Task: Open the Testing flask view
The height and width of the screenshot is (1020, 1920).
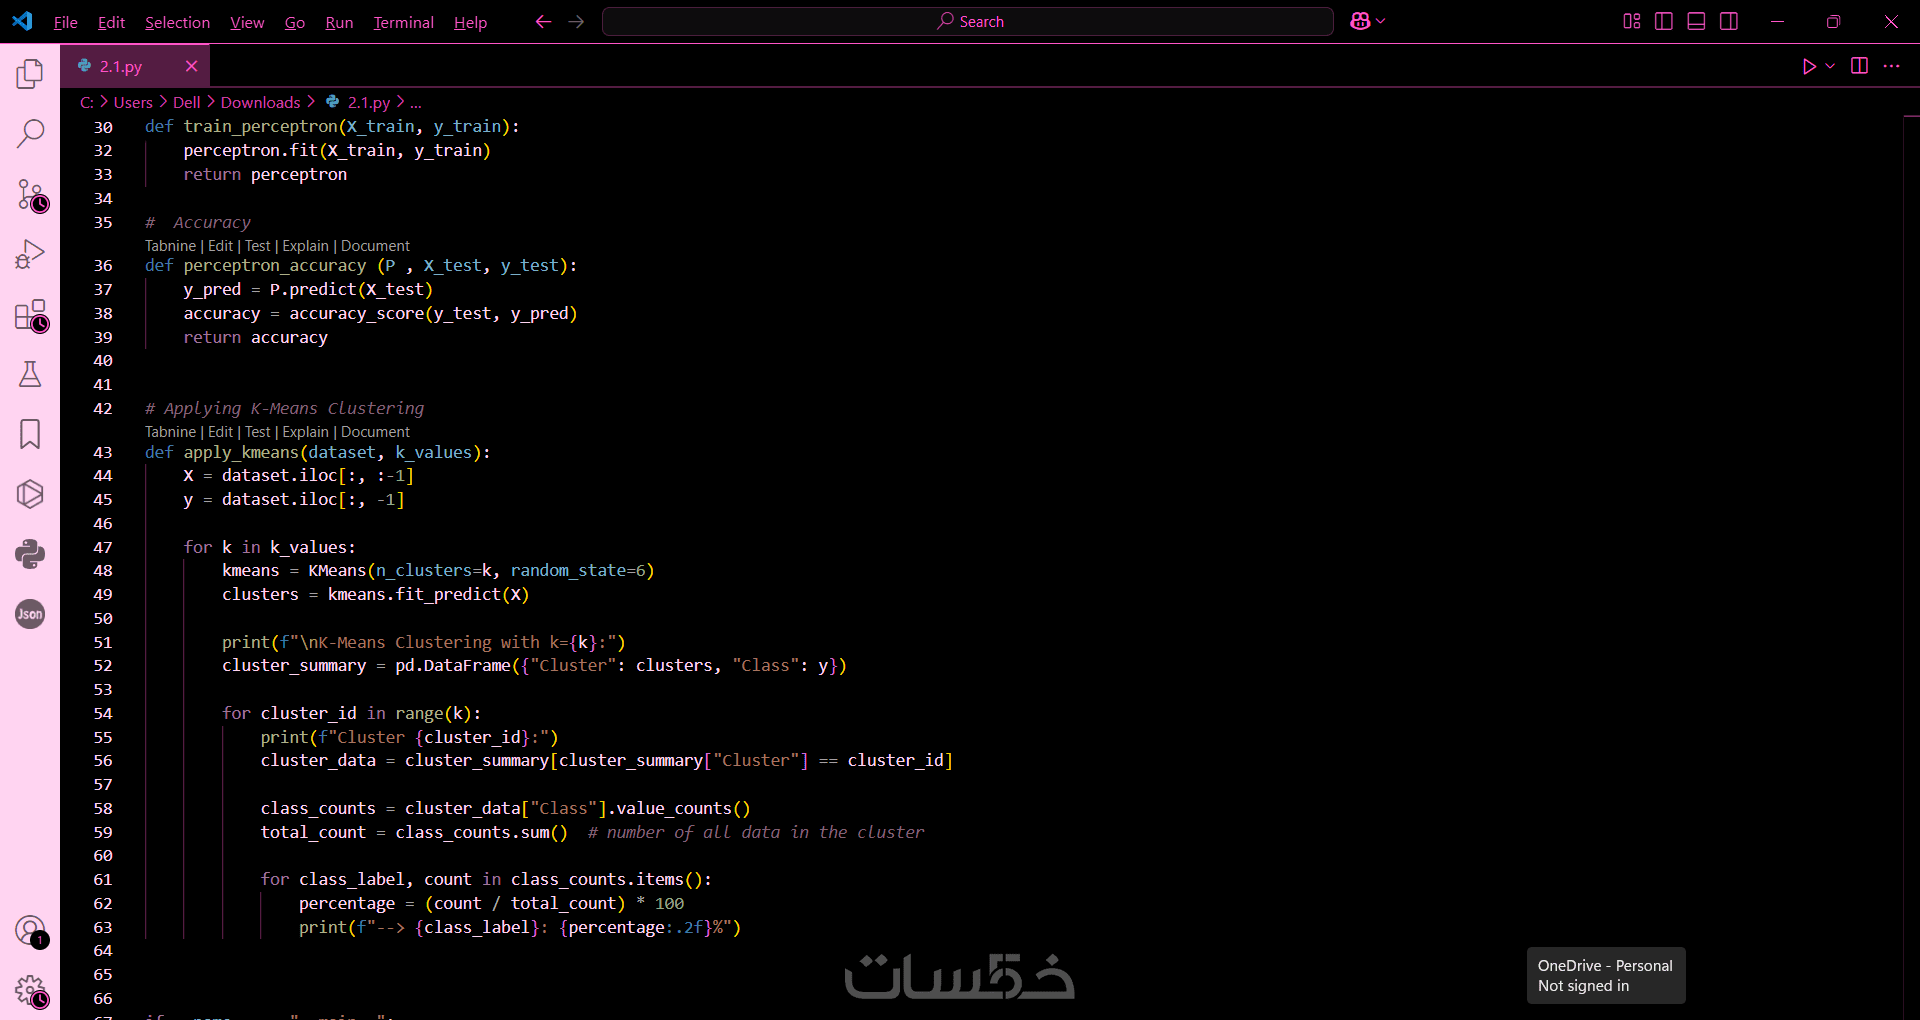Action: [30, 374]
